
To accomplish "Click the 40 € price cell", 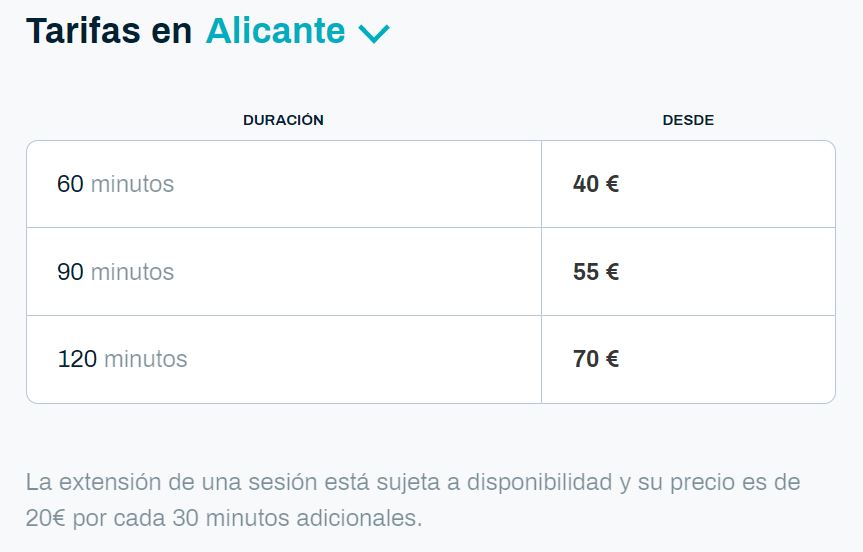I will [x=596, y=184].
